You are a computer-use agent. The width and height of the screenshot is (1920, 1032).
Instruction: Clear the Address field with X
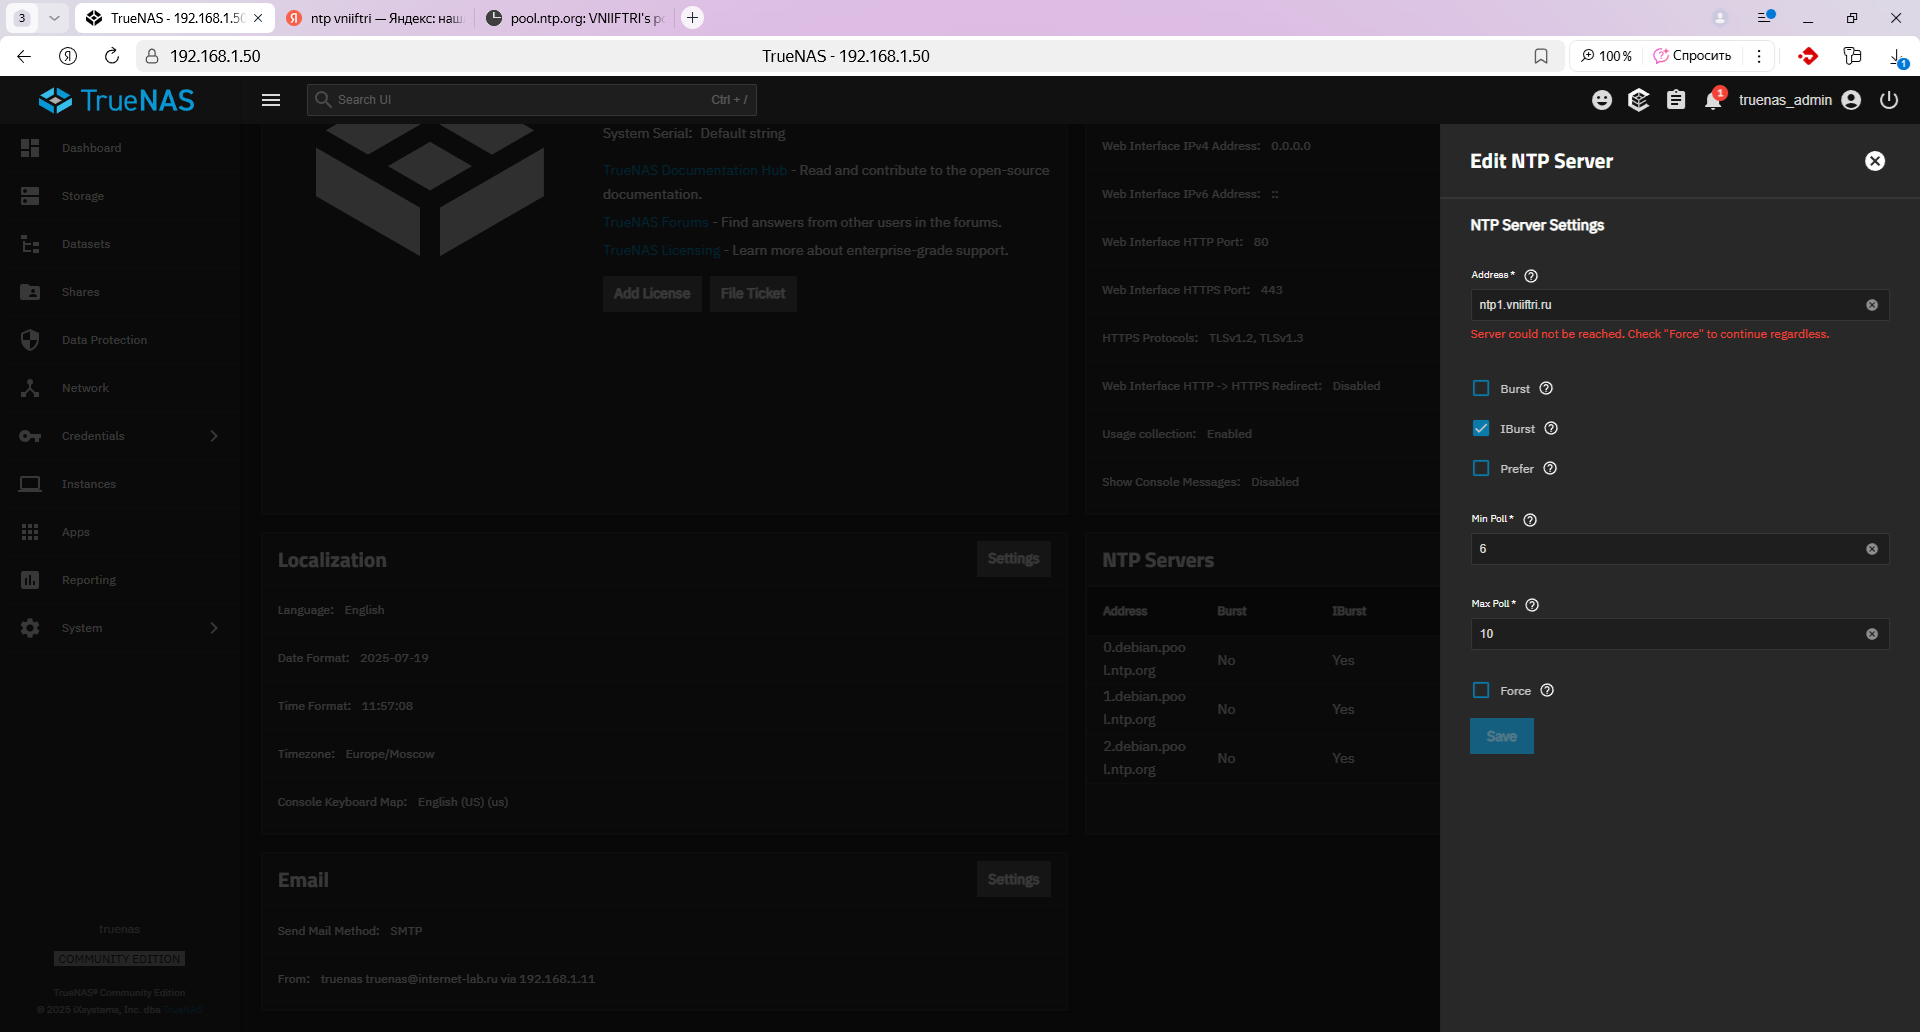1872,305
